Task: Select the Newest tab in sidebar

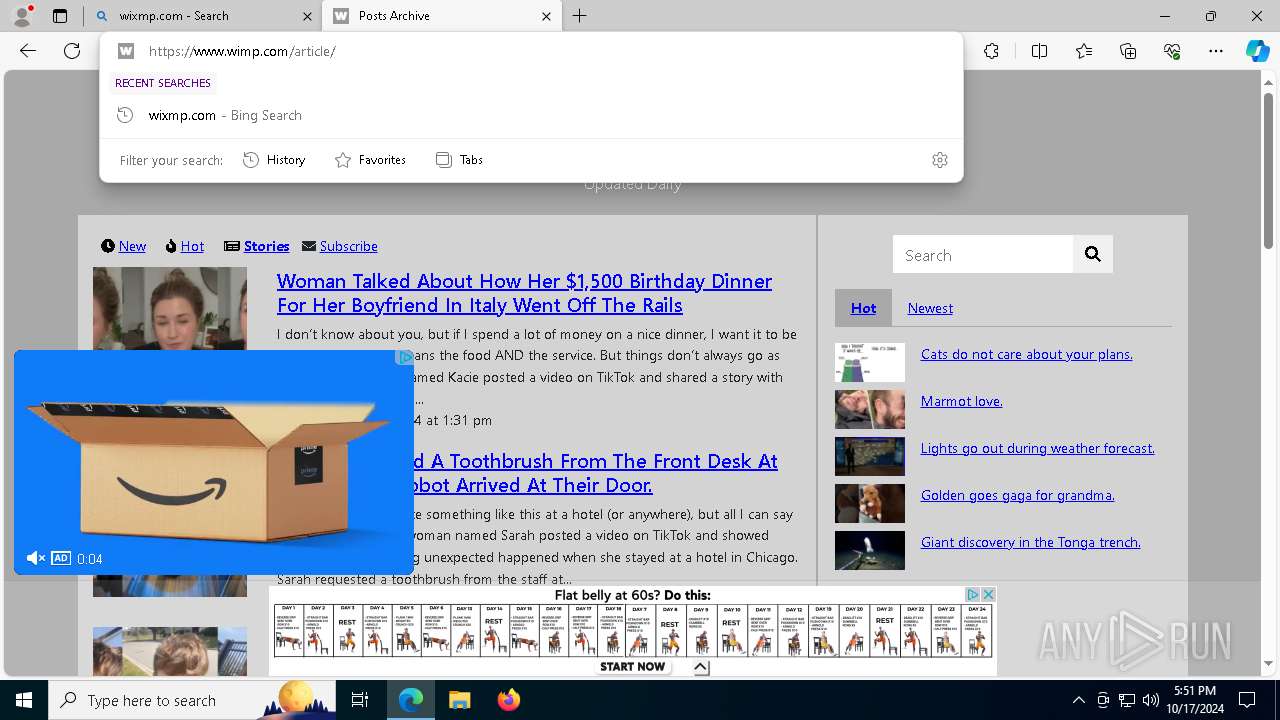Action: coord(930,308)
